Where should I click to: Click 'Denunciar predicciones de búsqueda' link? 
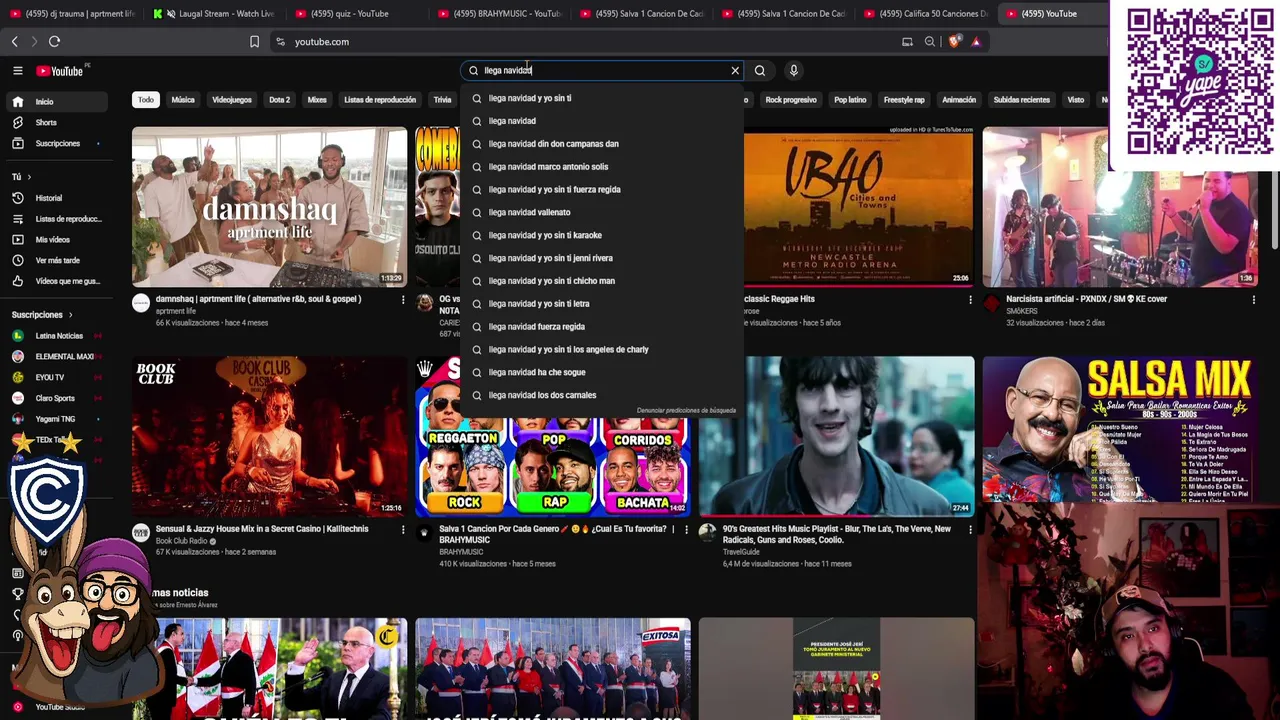686,411
